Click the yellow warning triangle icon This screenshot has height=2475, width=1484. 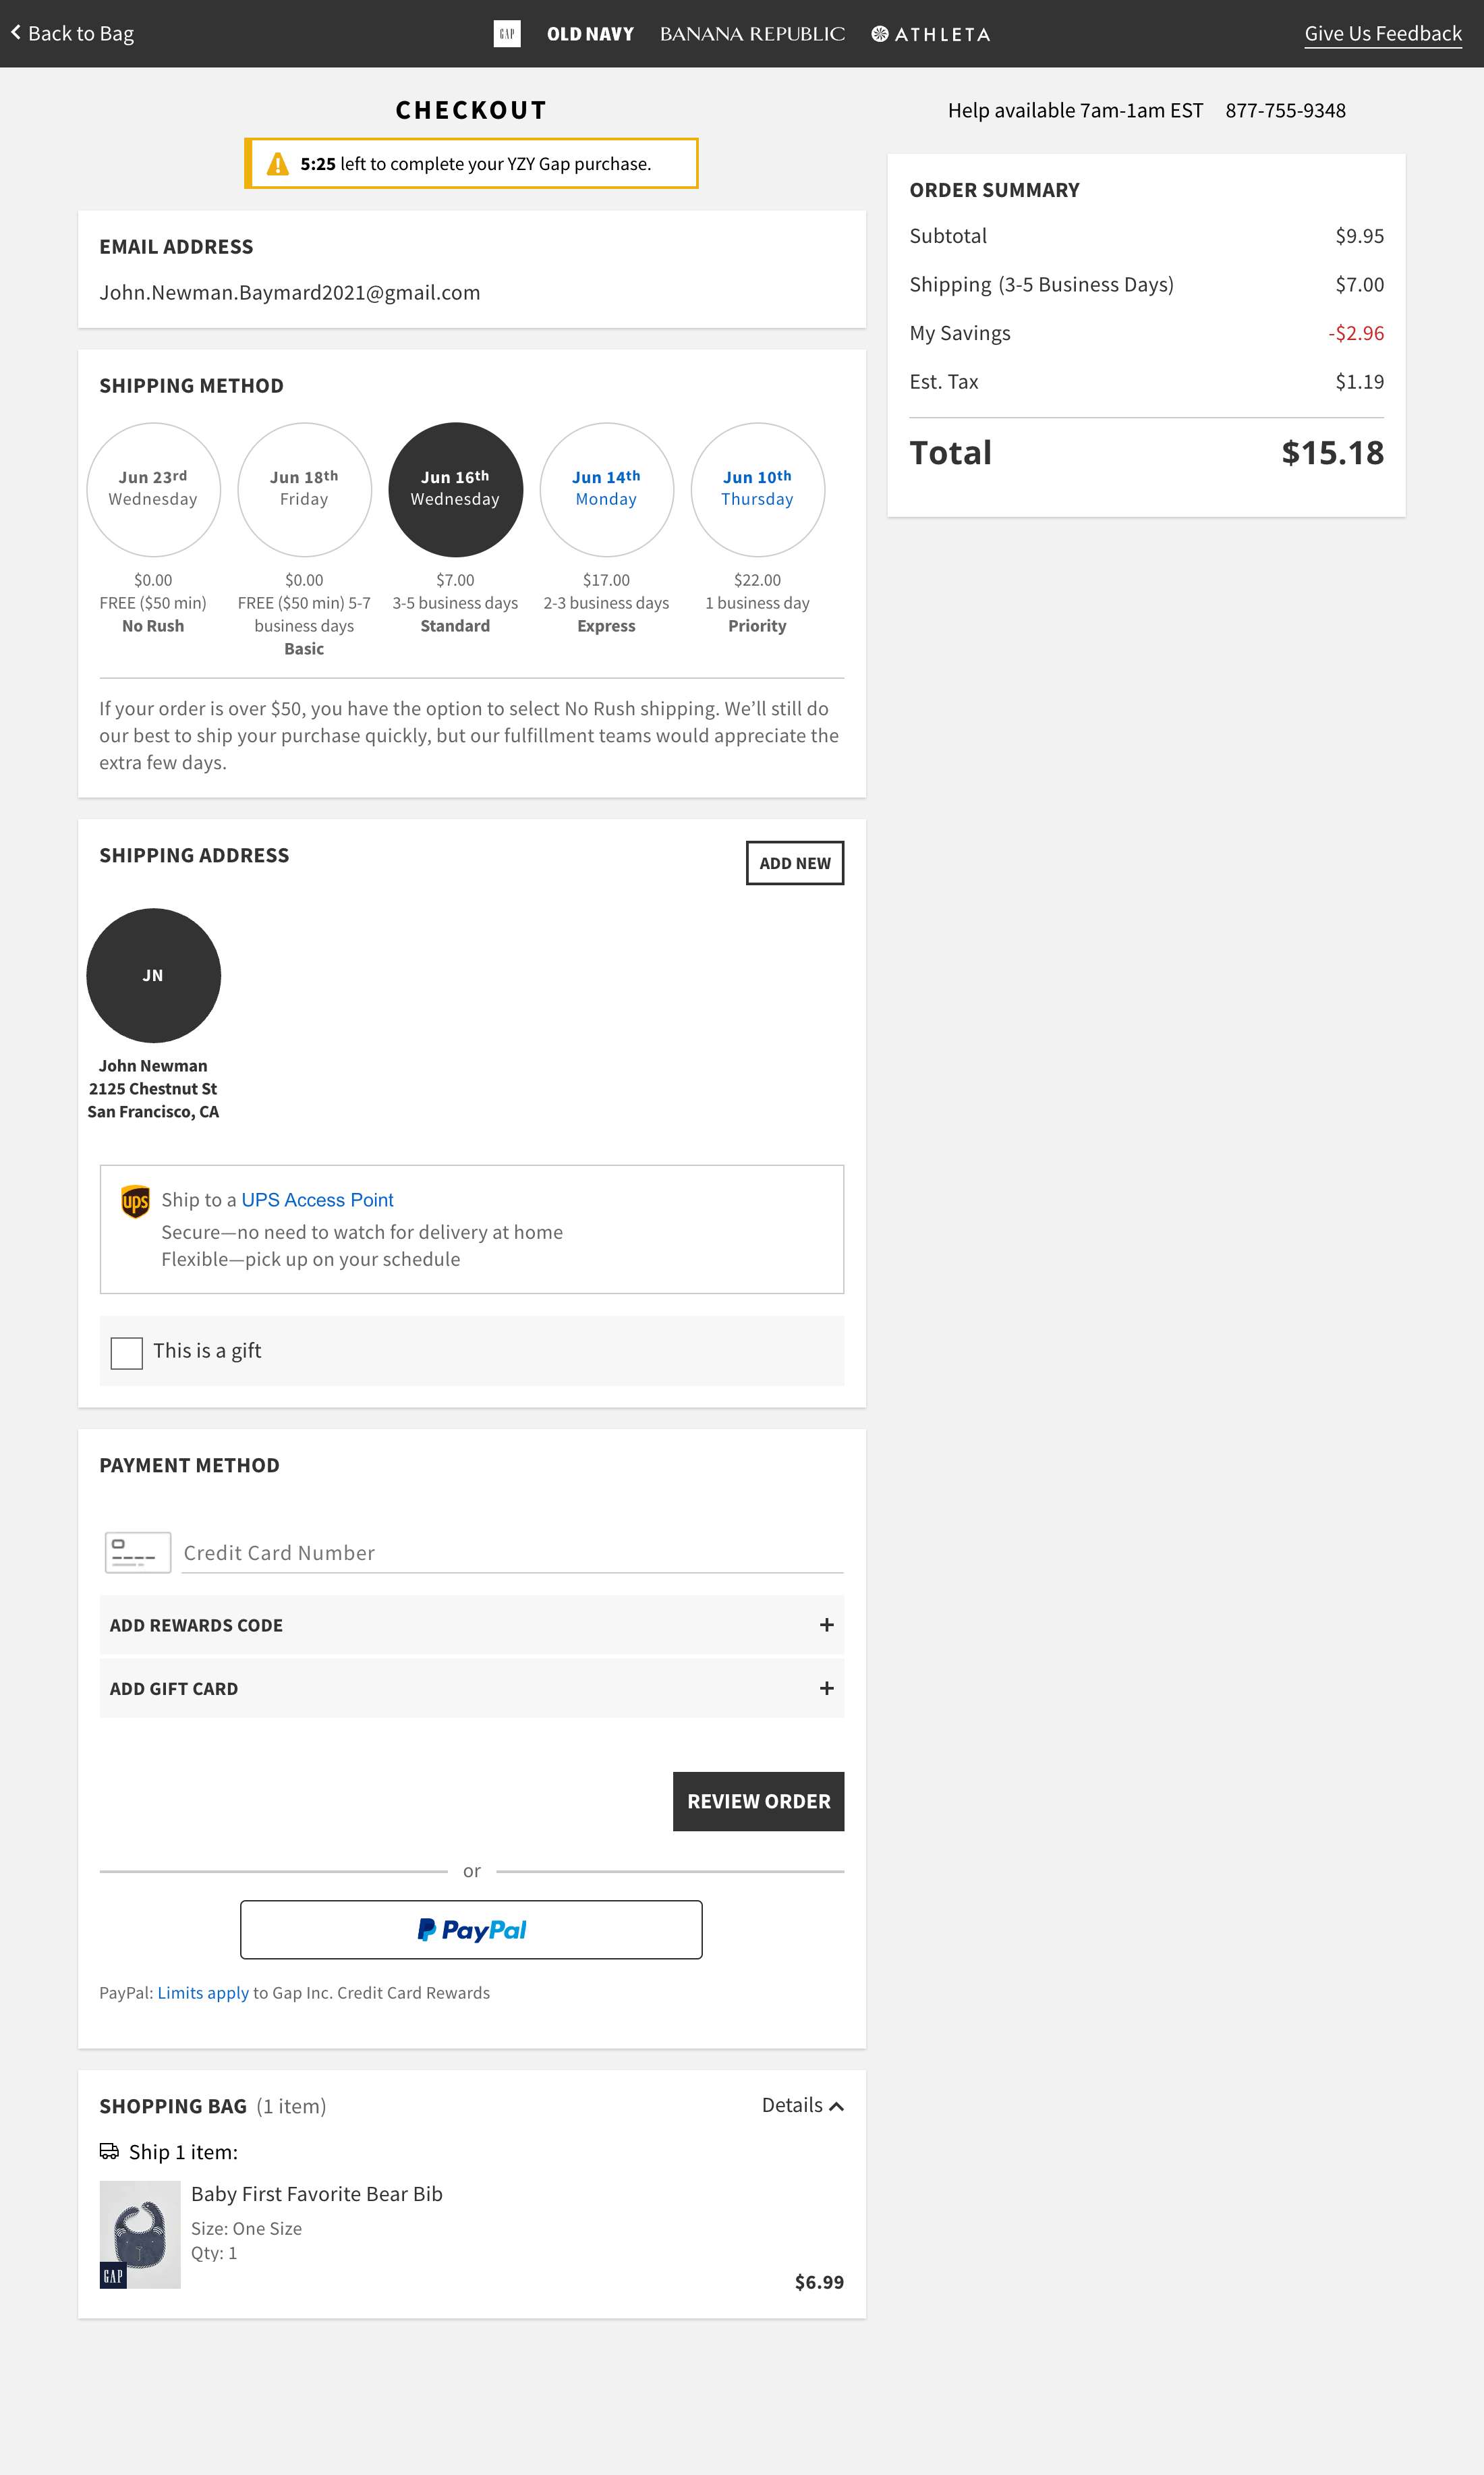coord(278,164)
